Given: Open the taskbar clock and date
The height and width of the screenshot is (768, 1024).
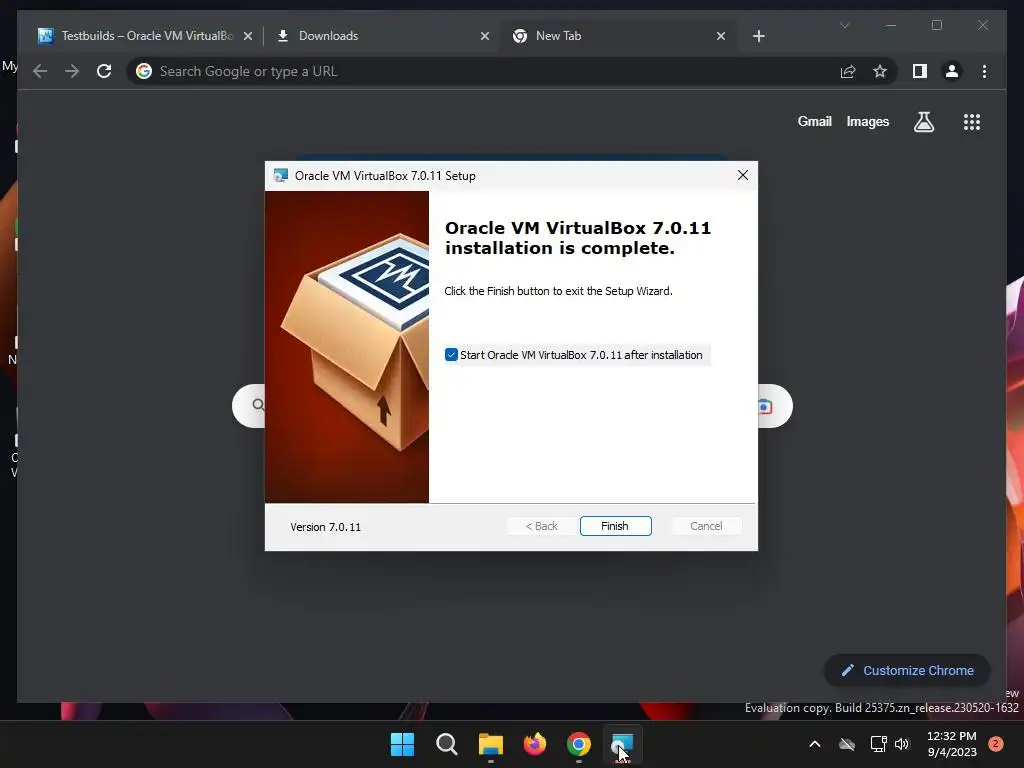Looking at the screenshot, I should point(952,744).
